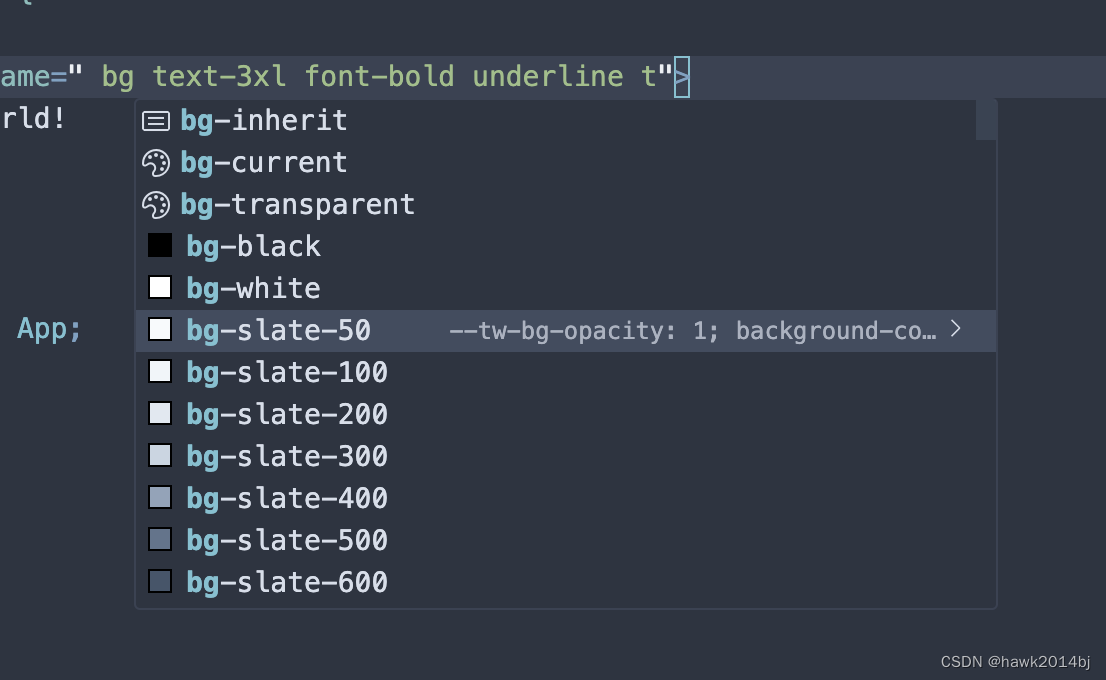1106x680 pixels.
Task: Choose bg-slate-500 suggestion text
Action: coord(287,540)
